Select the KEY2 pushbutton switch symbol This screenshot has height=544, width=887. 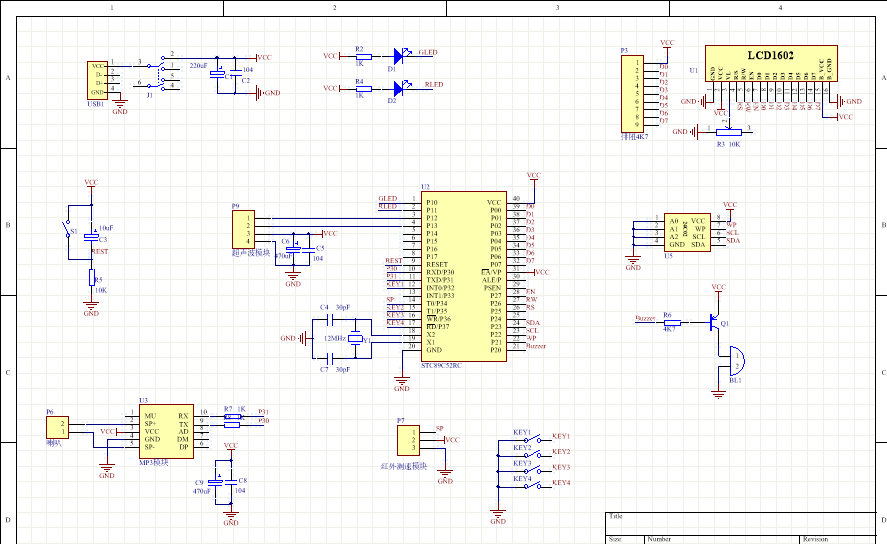click(532, 455)
